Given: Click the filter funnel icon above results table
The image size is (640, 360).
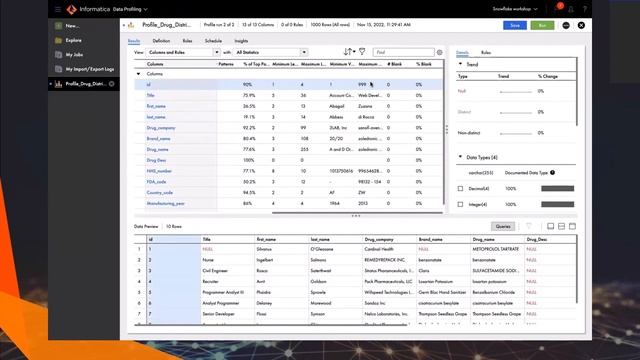Looking at the screenshot, I should coord(362,52).
